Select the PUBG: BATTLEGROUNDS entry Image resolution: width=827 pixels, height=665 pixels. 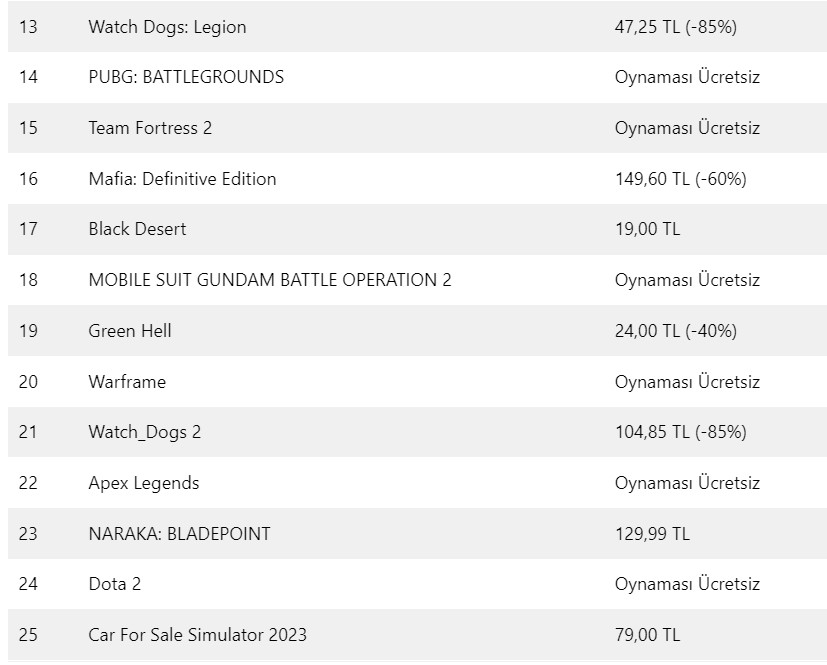pyautogui.click(x=186, y=77)
